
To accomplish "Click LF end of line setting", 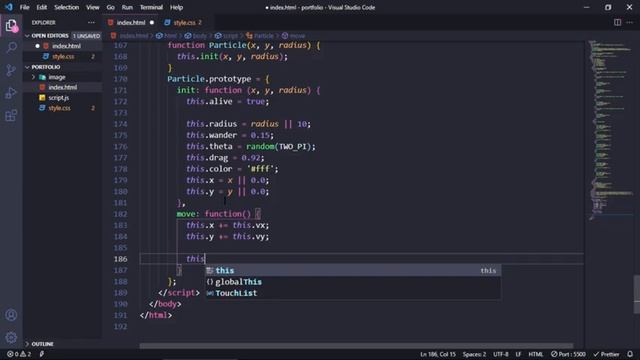I will [518, 354].
